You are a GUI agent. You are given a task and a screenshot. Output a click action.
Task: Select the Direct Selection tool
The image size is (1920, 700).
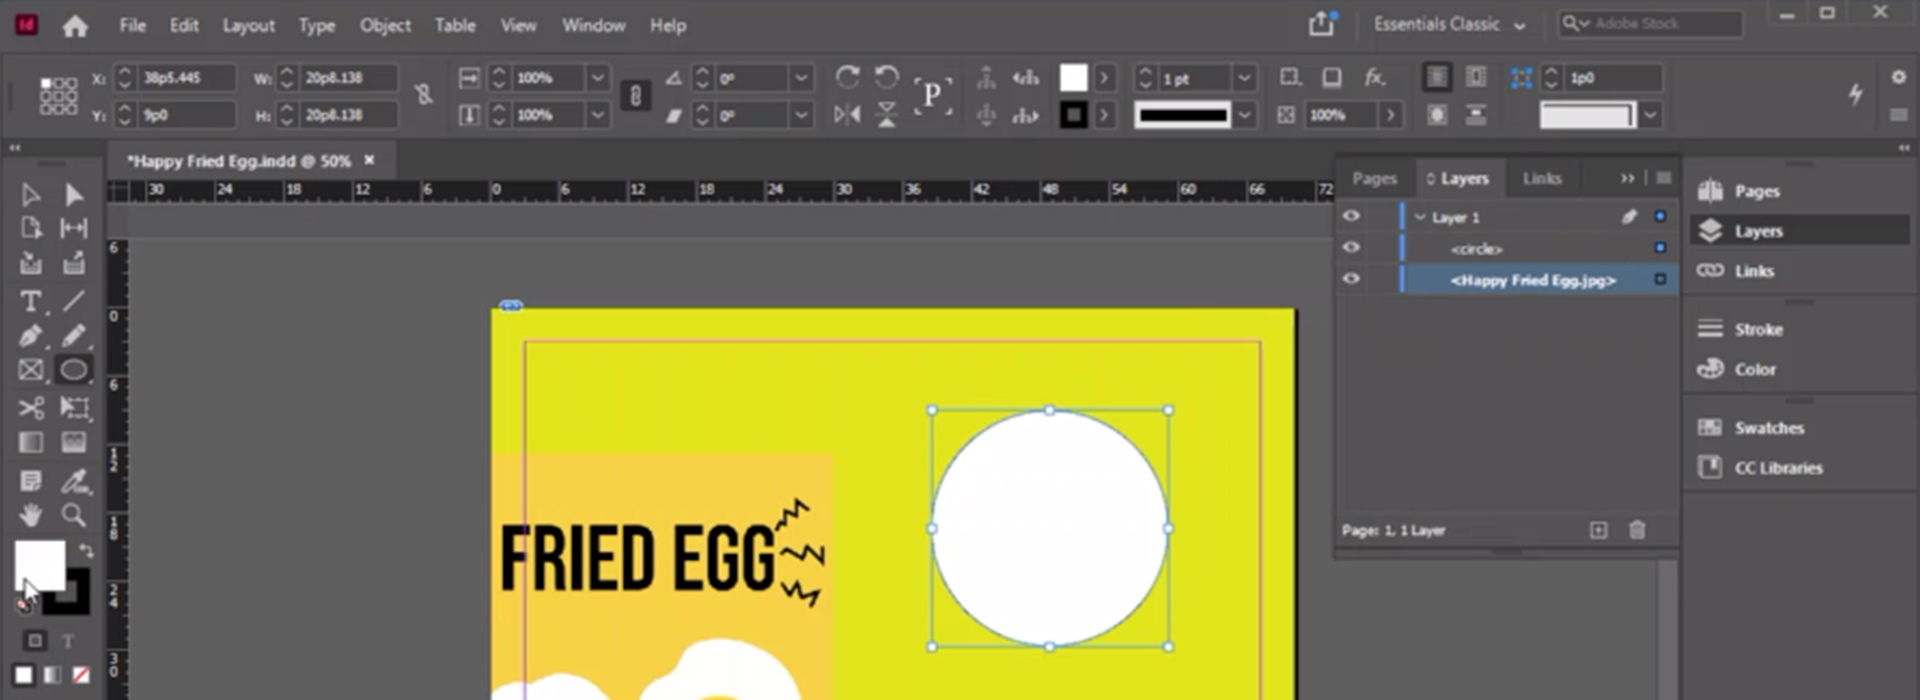point(73,194)
